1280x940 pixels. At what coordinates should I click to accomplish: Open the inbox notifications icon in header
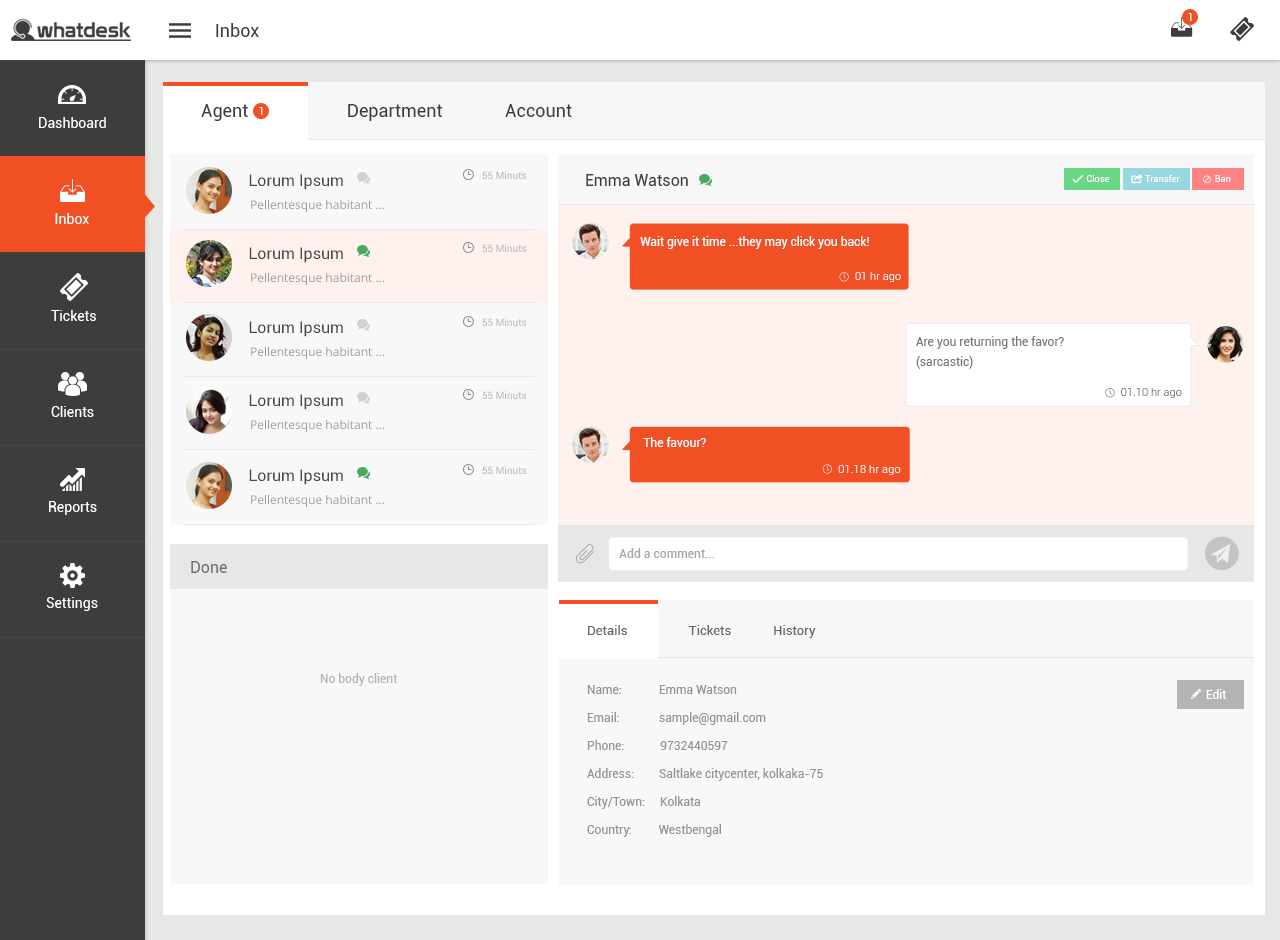point(1182,29)
